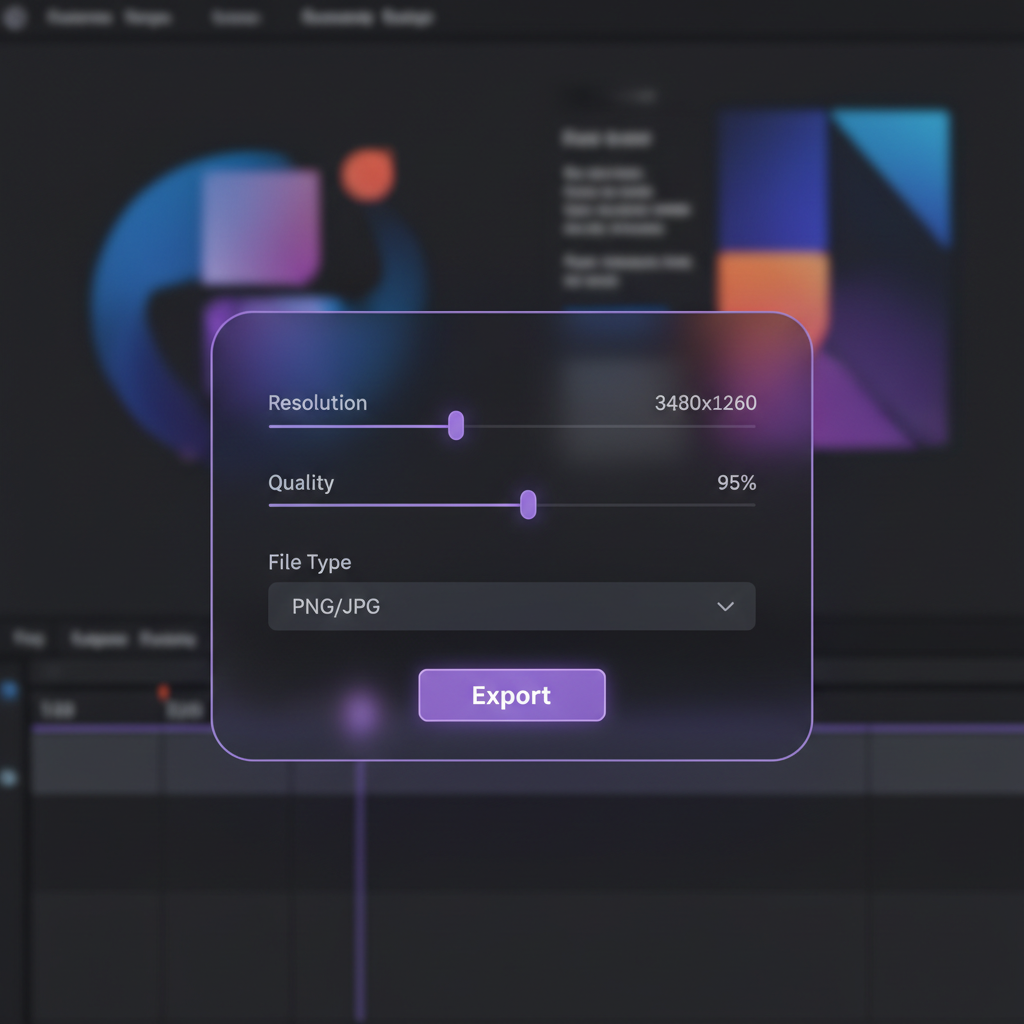Open the PNG/JPG file type dropdown
The height and width of the screenshot is (1024, 1024).
pos(511,606)
